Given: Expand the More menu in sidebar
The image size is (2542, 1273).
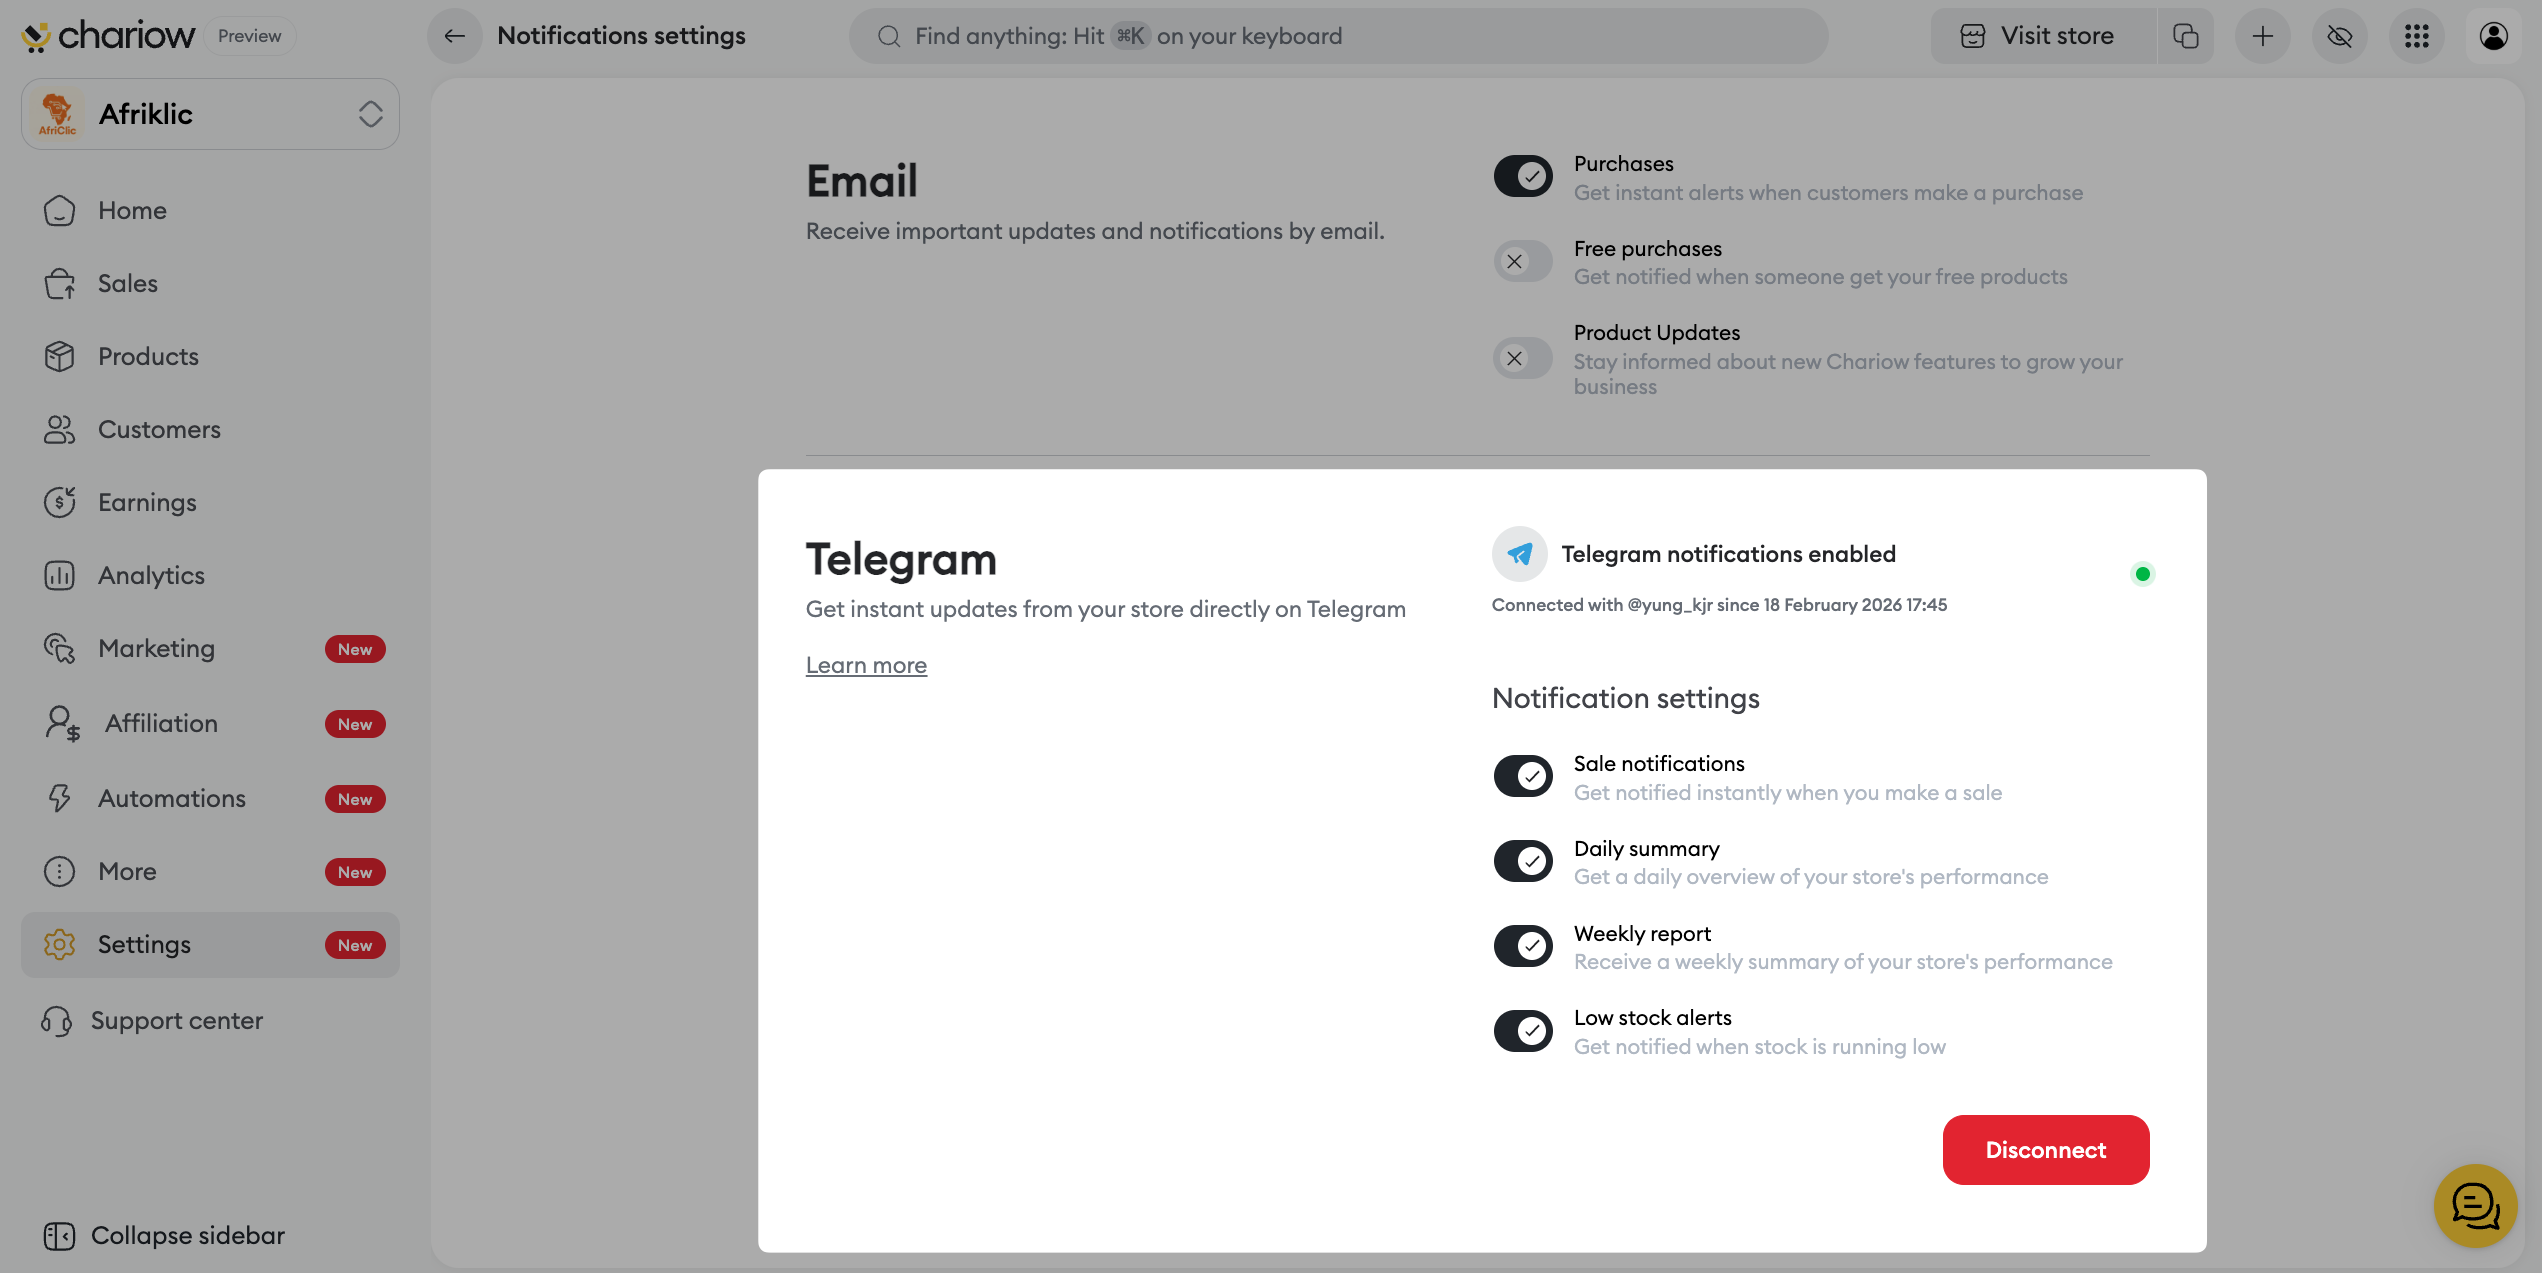Looking at the screenshot, I should 127,872.
